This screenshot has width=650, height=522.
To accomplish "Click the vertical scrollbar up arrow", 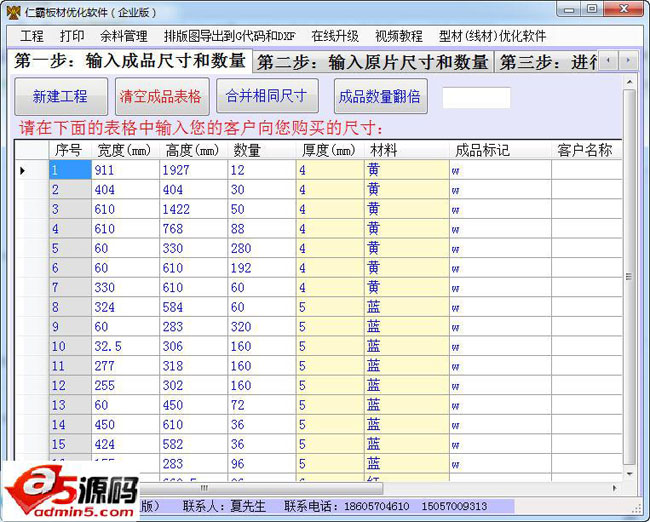I will pos(629,82).
